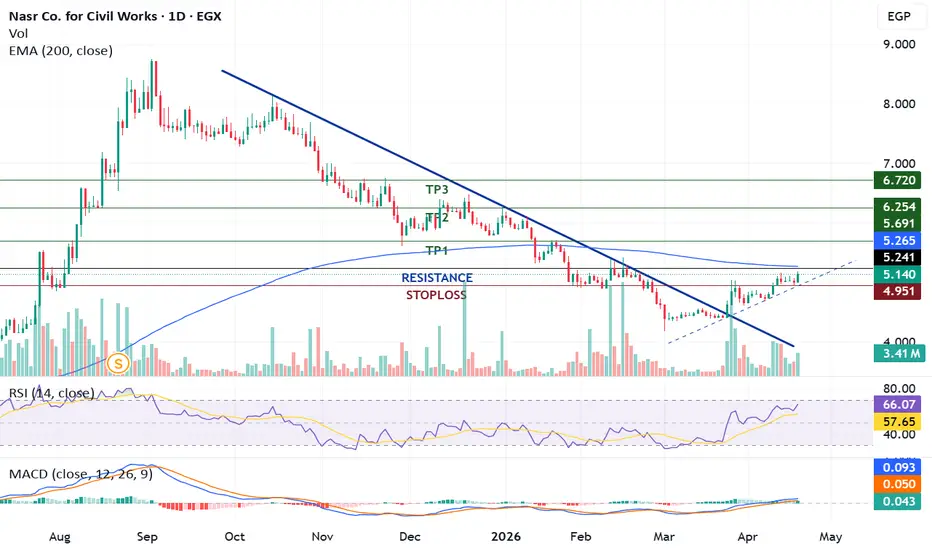Click the RESISTANCE annotation text
This screenshot has width=932, height=550.
point(437,278)
